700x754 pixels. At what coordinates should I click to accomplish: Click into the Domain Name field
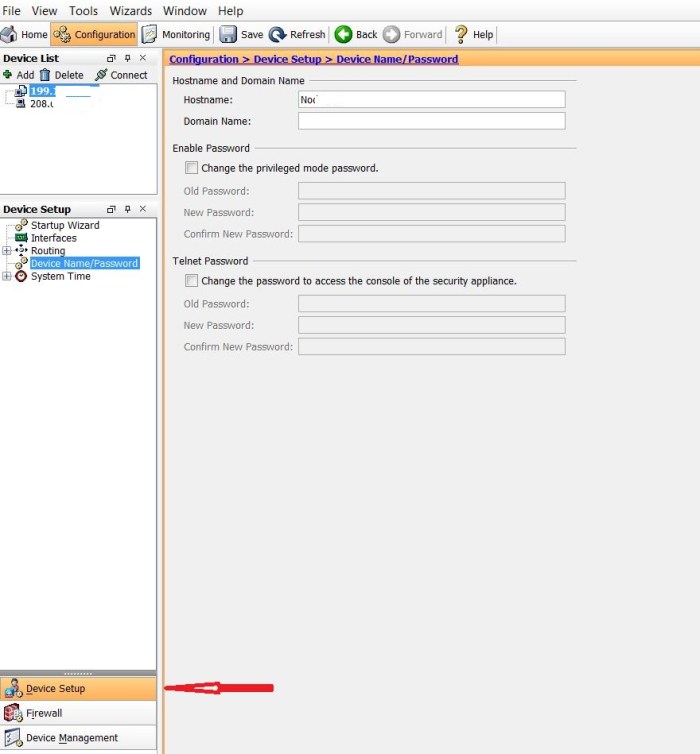(431, 121)
